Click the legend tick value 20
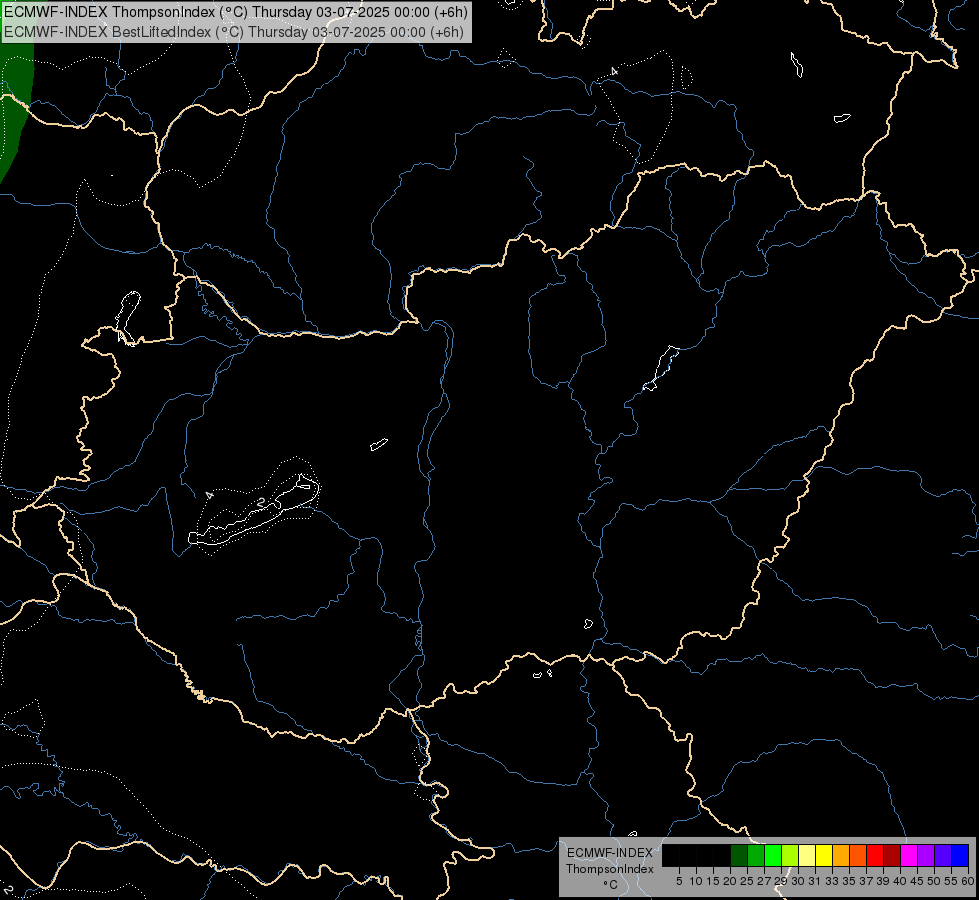Image resolution: width=979 pixels, height=900 pixels. tap(730, 881)
